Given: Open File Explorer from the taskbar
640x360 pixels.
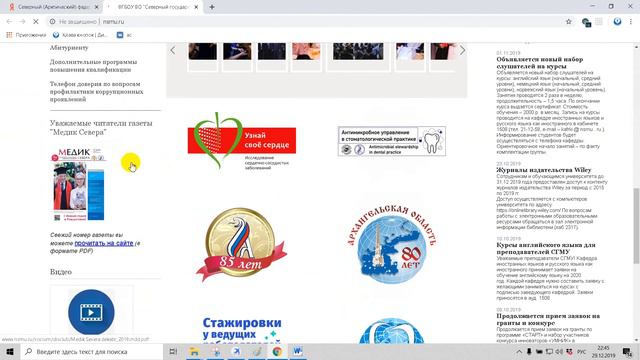Looking at the screenshot, I should coord(194,351).
